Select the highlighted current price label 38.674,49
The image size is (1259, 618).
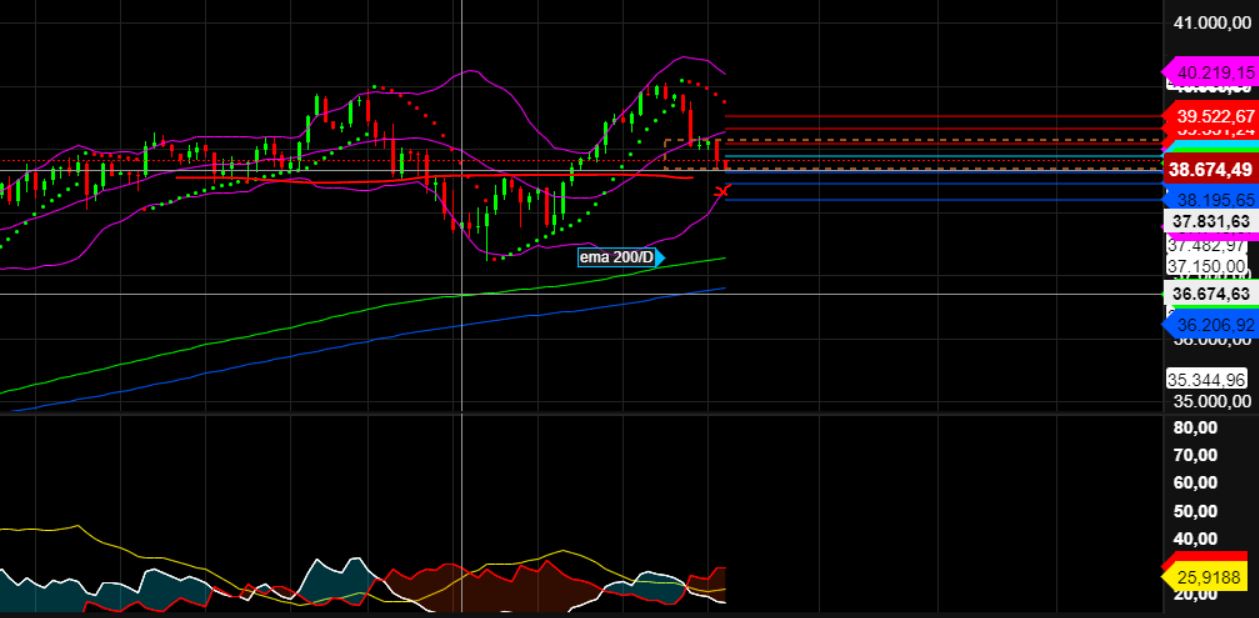[x=1210, y=170]
